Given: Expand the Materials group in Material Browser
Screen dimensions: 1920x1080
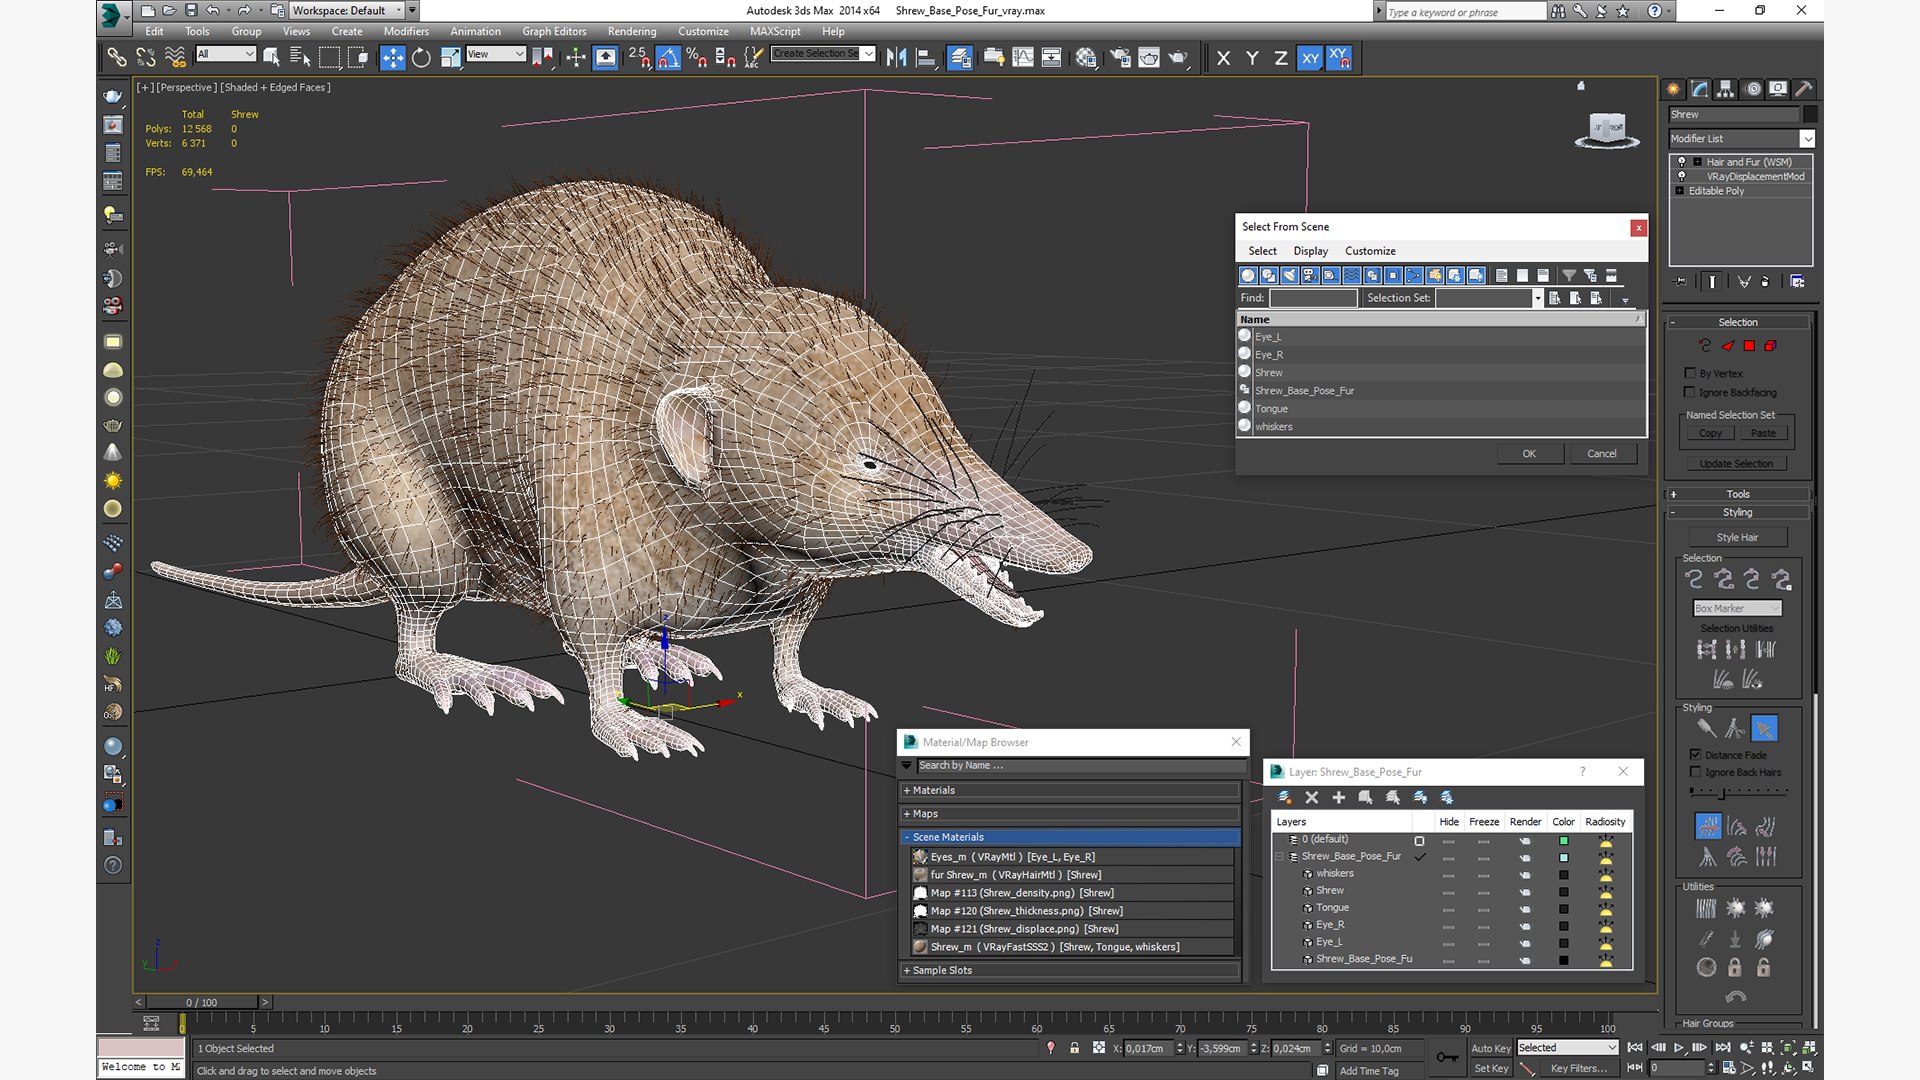Looking at the screenshot, I should tap(1070, 790).
